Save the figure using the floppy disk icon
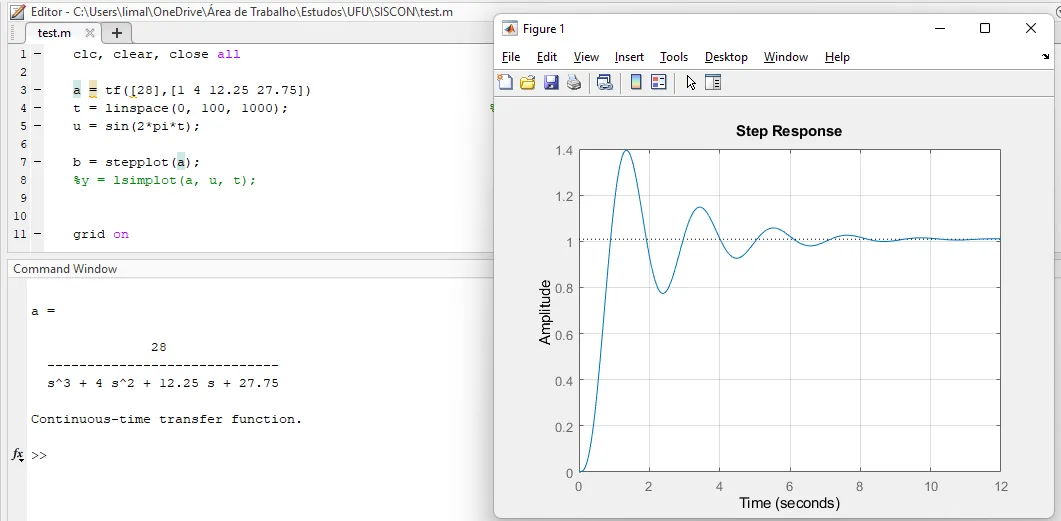This screenshot has height=521, width=1061. (x=551, y=83)
